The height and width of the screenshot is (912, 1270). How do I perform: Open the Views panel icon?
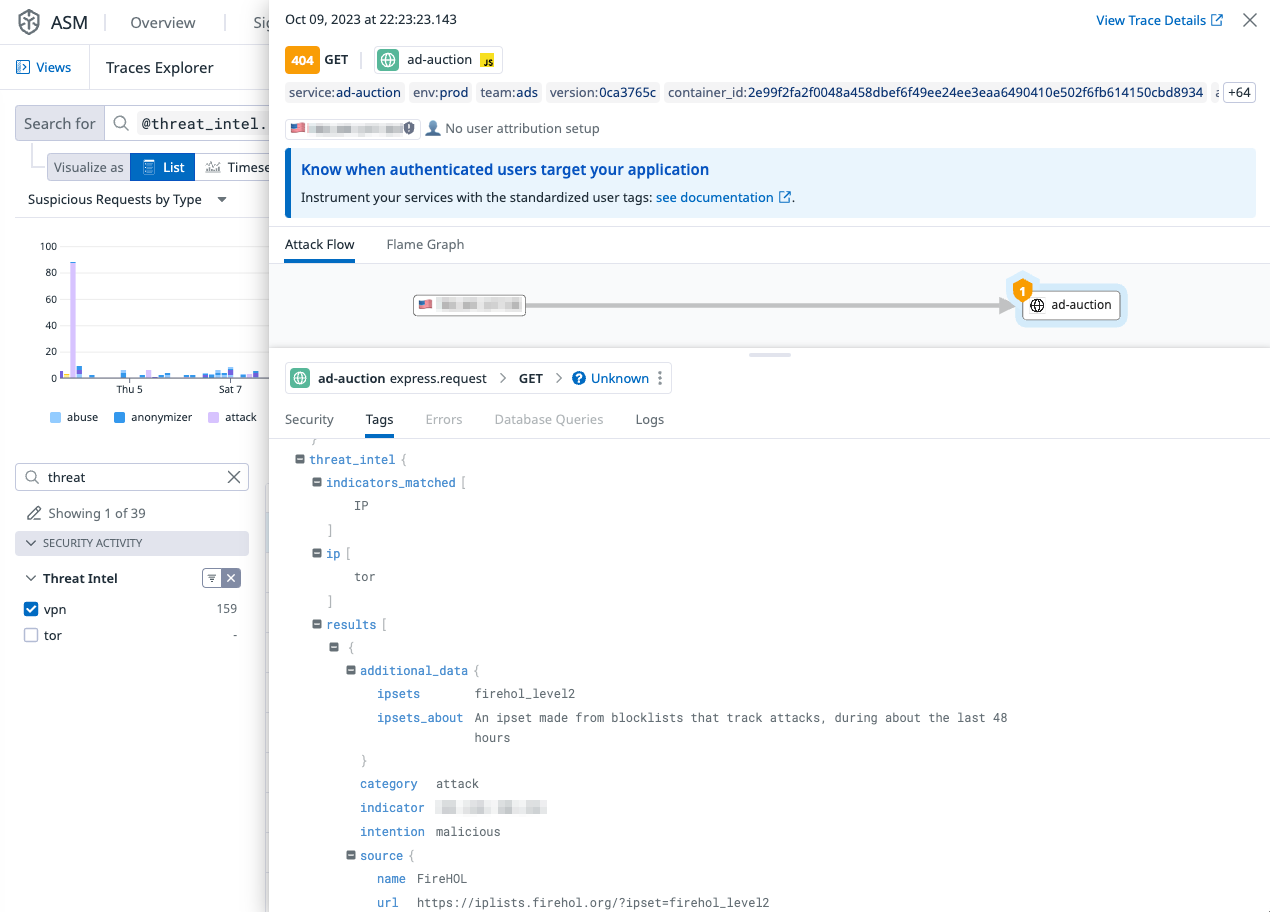tap(22, 67)
